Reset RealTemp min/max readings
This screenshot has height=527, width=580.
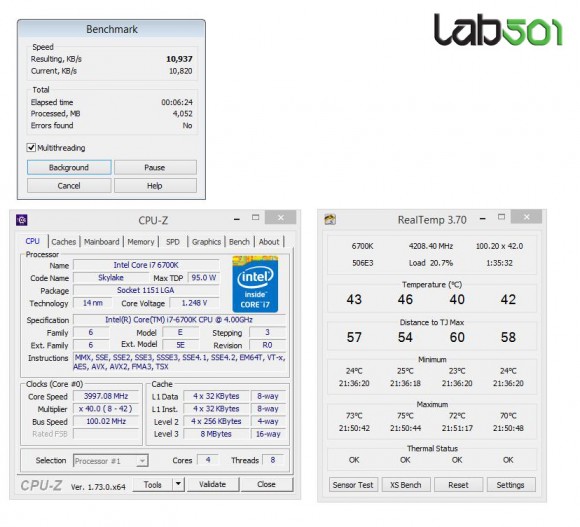(x=458, y=485)
